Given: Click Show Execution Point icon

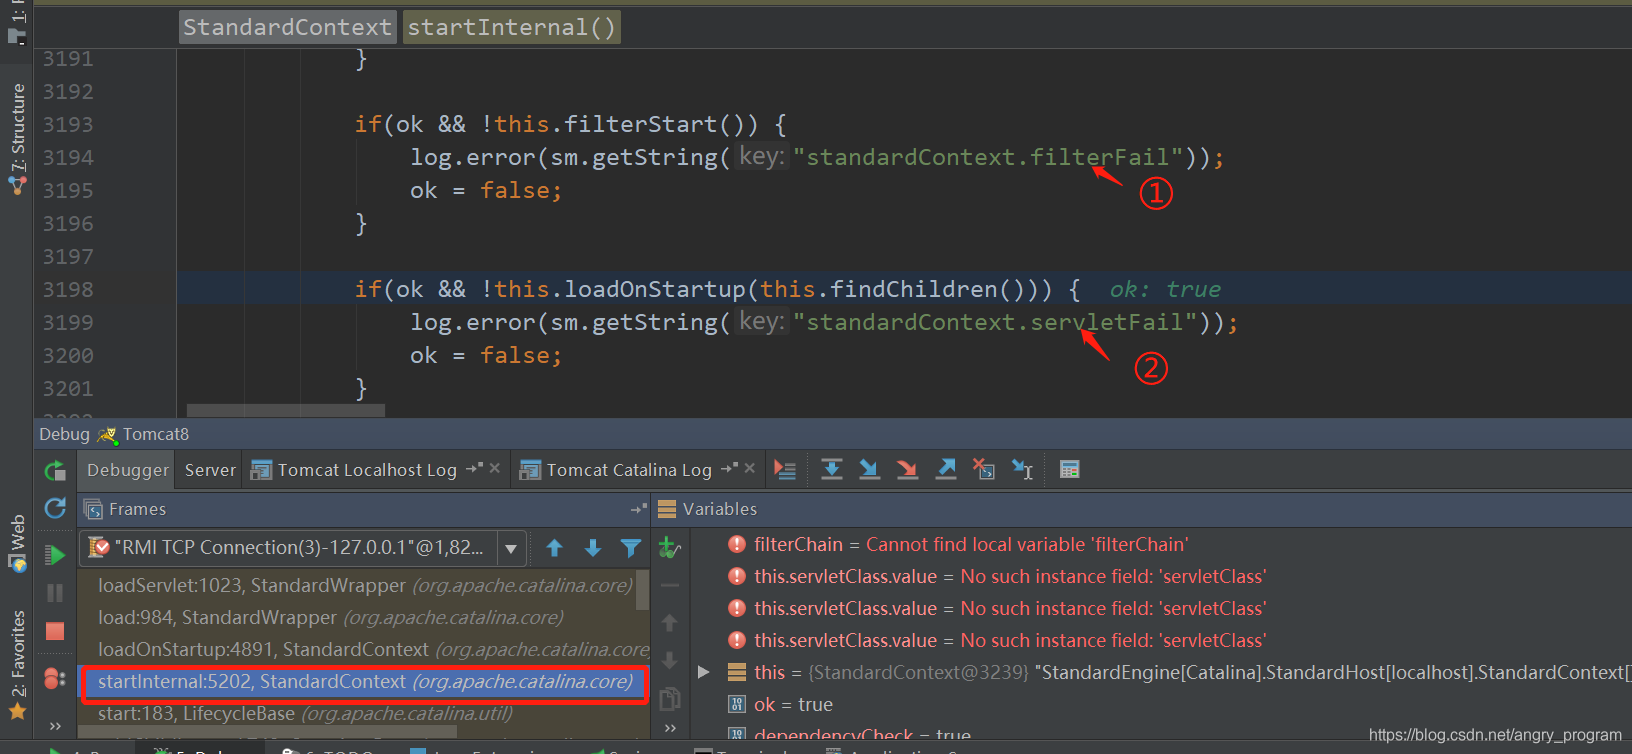Looking at the screenshot, I should click(785, 469).
